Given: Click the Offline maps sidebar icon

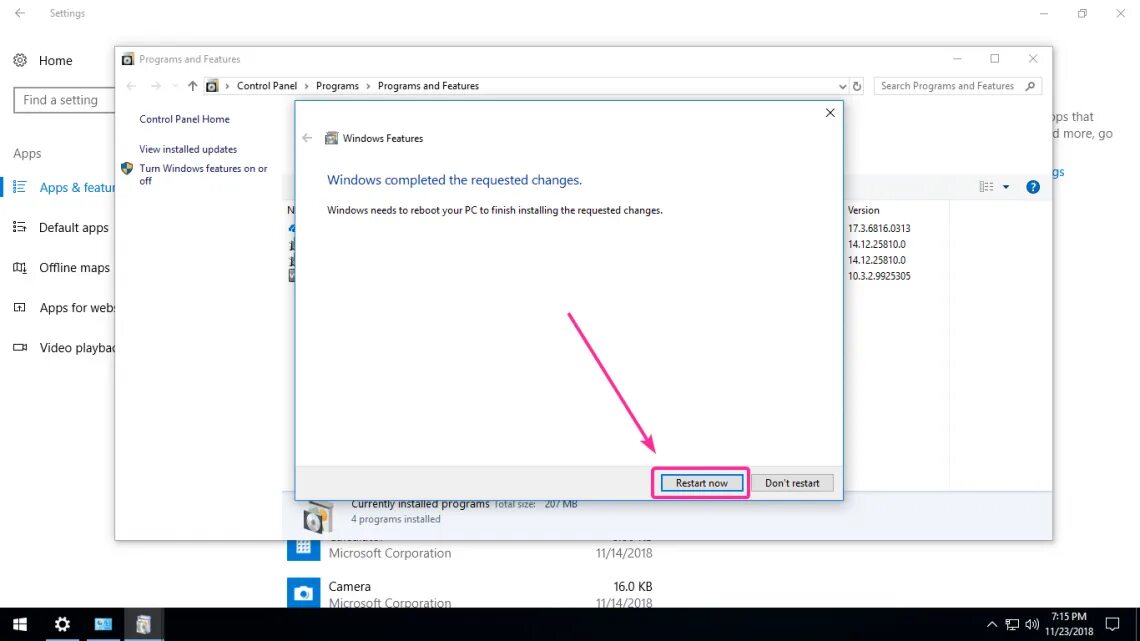Looking at the screenshot, I should point(20,267).
